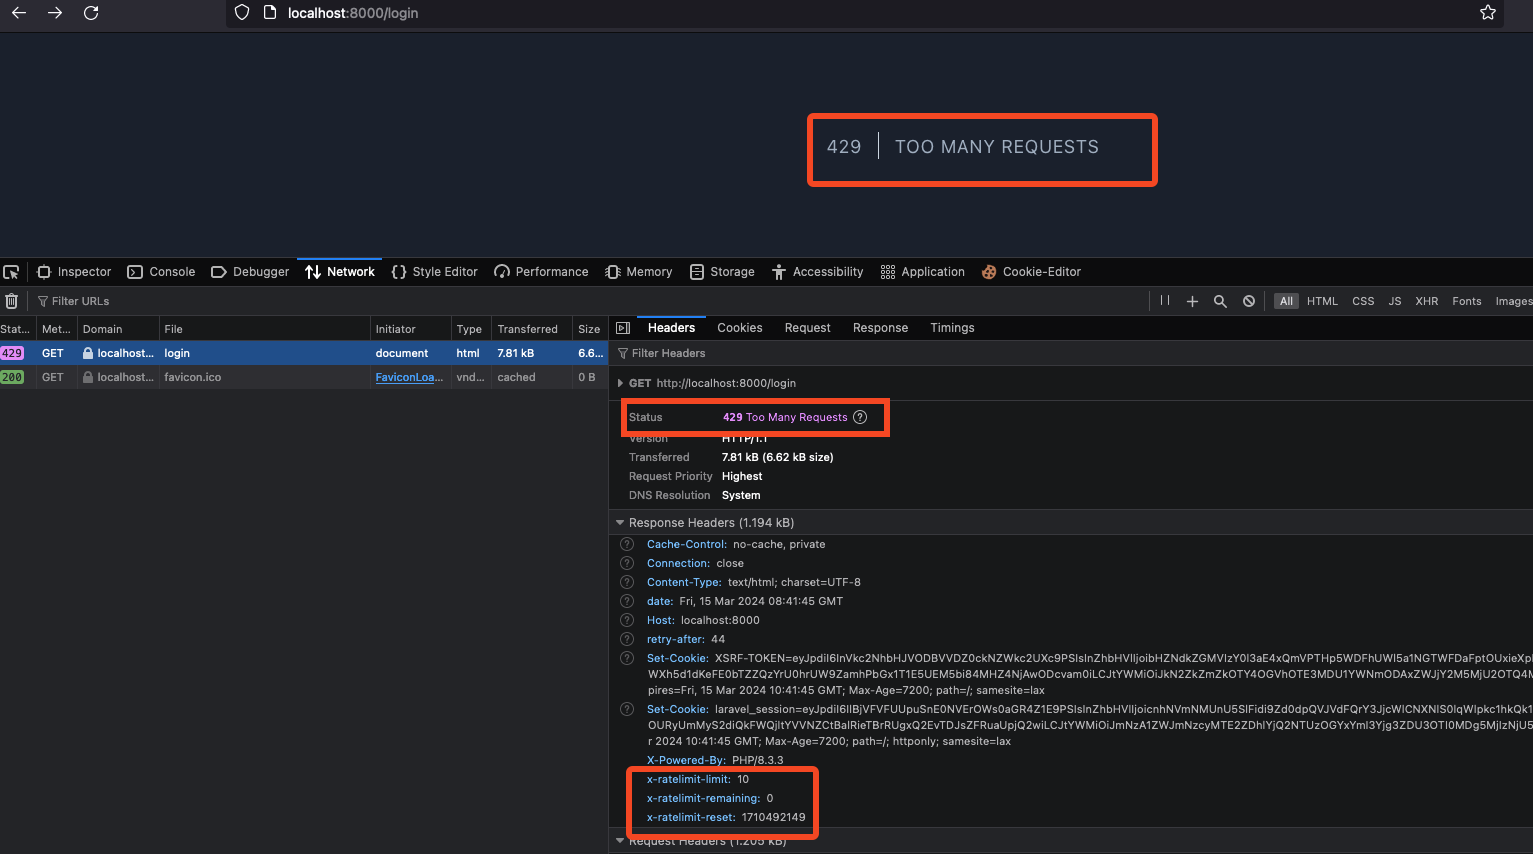Filter requests to JS only
Viewport: 1533px width, 854px height.
tap(1395, 301)
